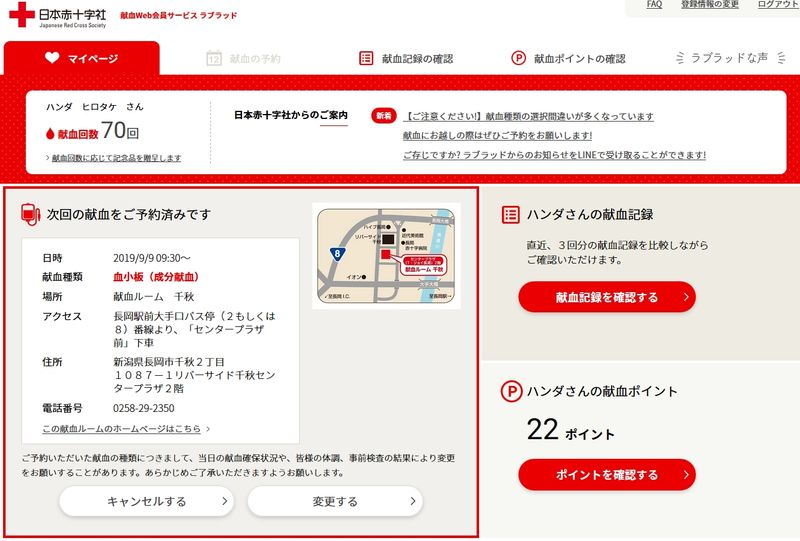This screenshot has width=800, height=541.
Task: Click the 変更する reservation button
Action: tap(335, 501)
